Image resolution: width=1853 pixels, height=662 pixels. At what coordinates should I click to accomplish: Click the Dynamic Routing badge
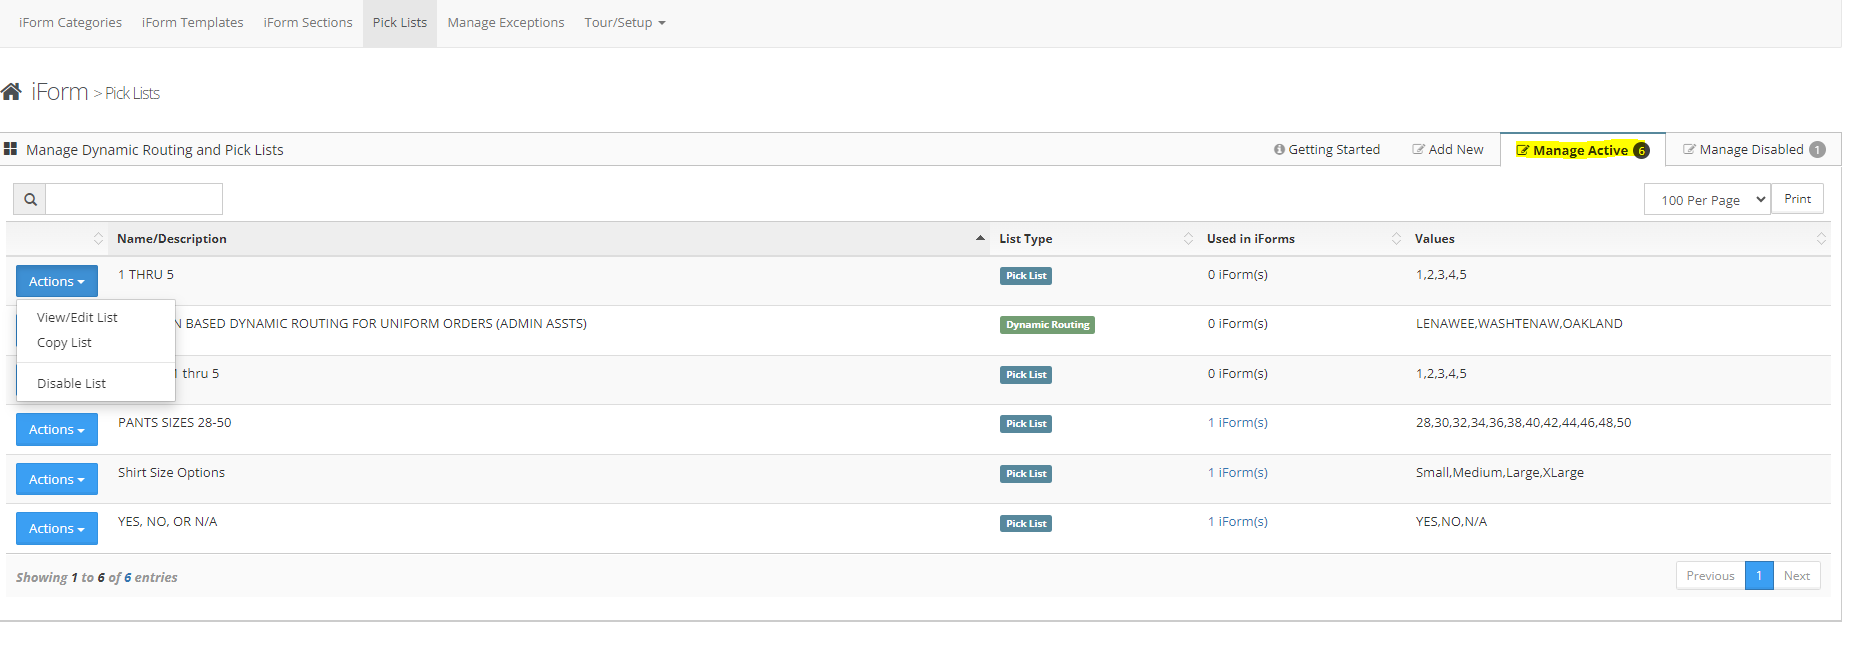pyautogui.click(x=1046, y=325)
